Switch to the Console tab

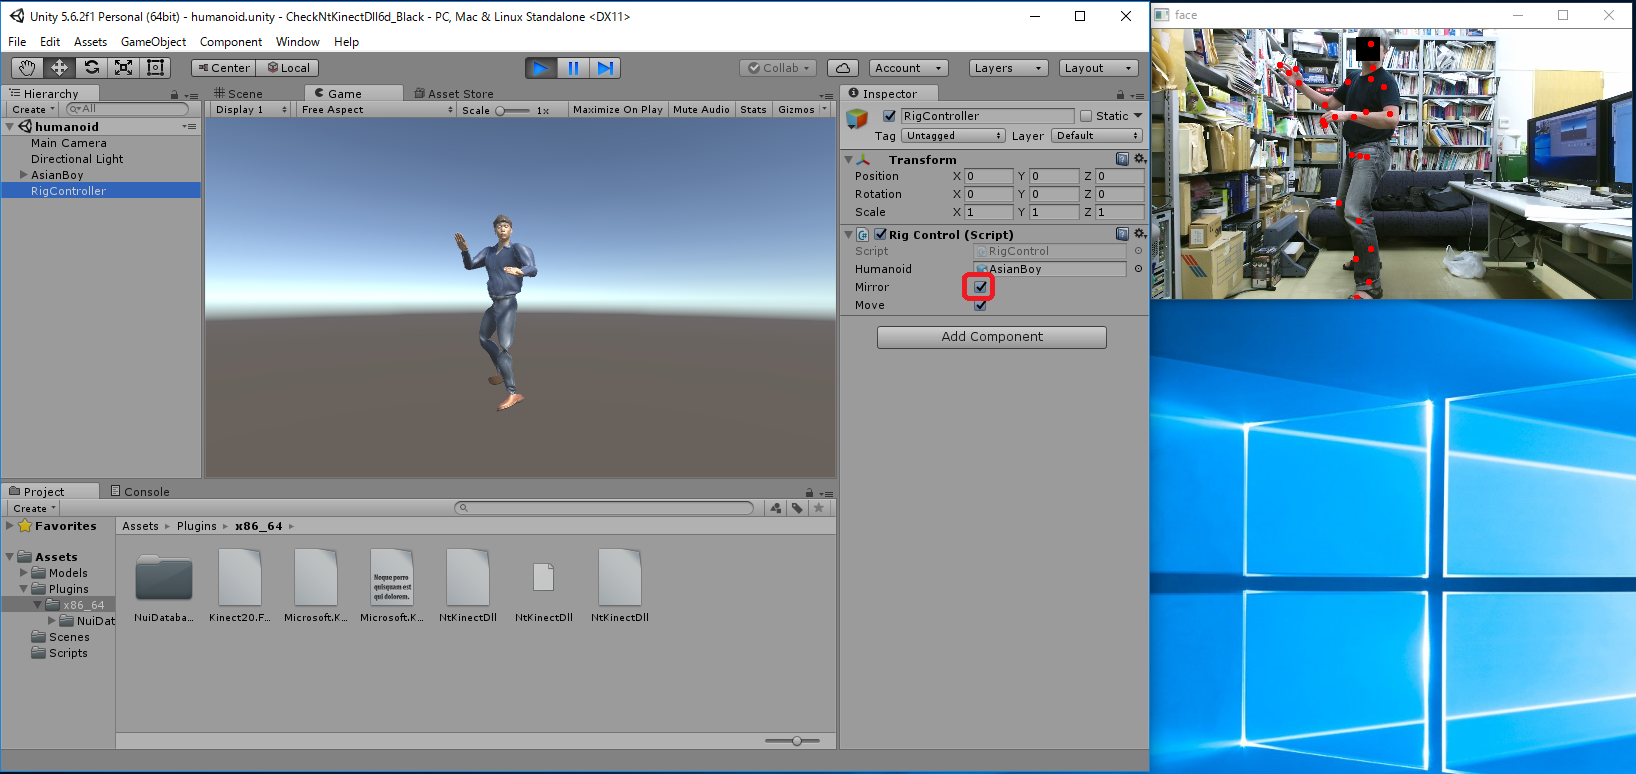coord(140,492)
